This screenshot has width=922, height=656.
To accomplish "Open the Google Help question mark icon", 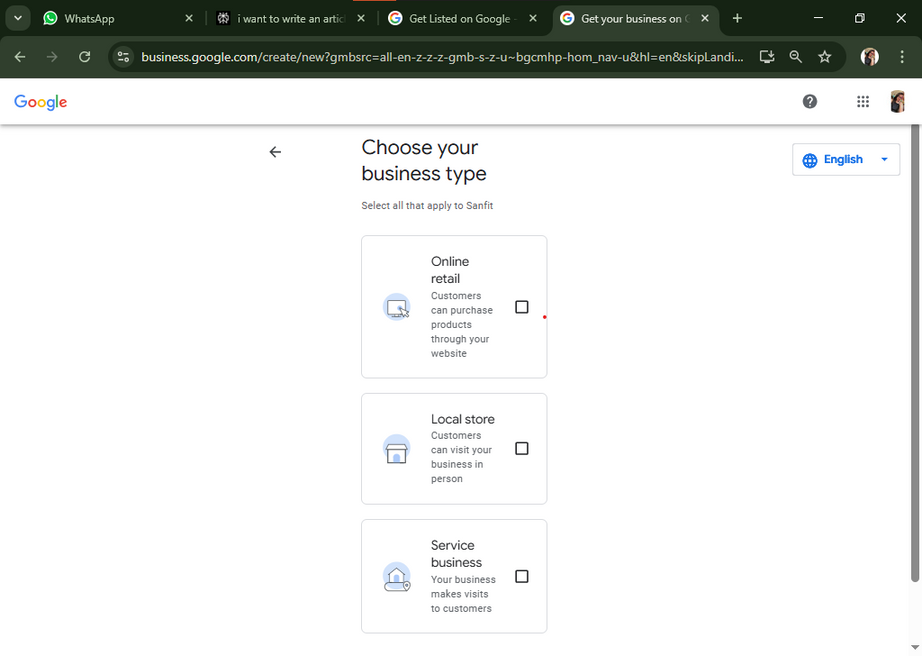I will (810, 101).
